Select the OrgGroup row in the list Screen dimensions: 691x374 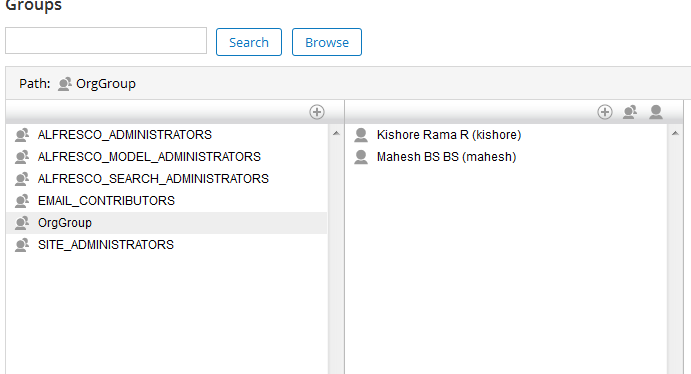pos(167,223)
